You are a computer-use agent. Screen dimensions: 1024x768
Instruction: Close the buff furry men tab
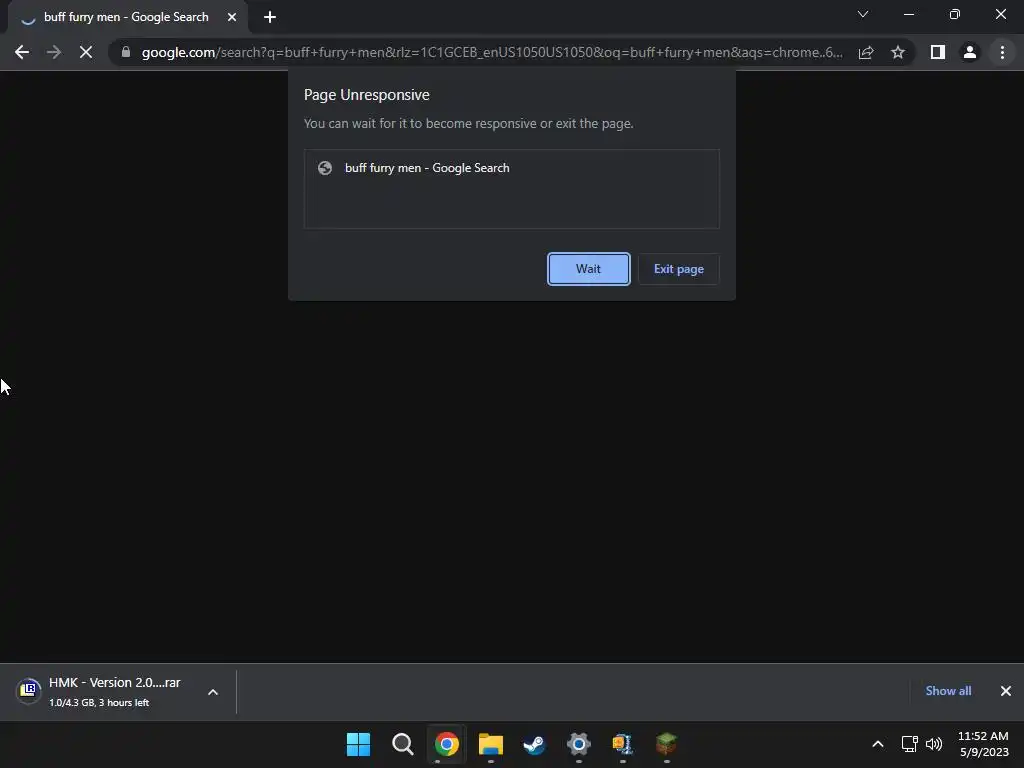pos(232,17)
